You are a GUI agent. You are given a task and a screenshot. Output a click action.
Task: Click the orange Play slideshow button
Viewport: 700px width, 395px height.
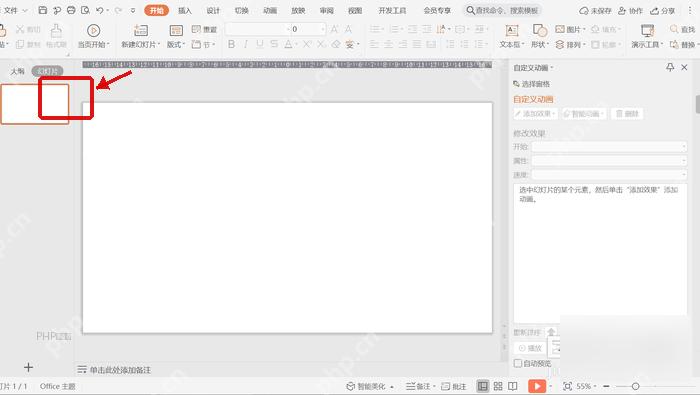click(x=537, y=386)
